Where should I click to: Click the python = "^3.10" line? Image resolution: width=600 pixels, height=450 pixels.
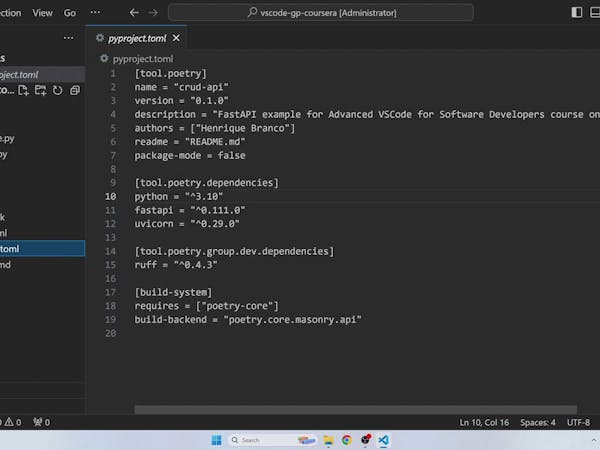click(179, 197)
